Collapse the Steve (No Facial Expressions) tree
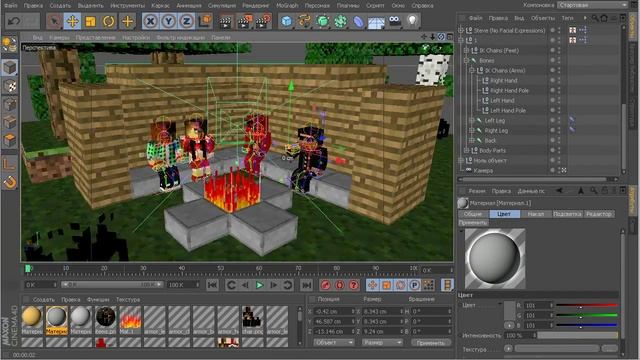The image size is (640, 360). [x=461, y=30]
